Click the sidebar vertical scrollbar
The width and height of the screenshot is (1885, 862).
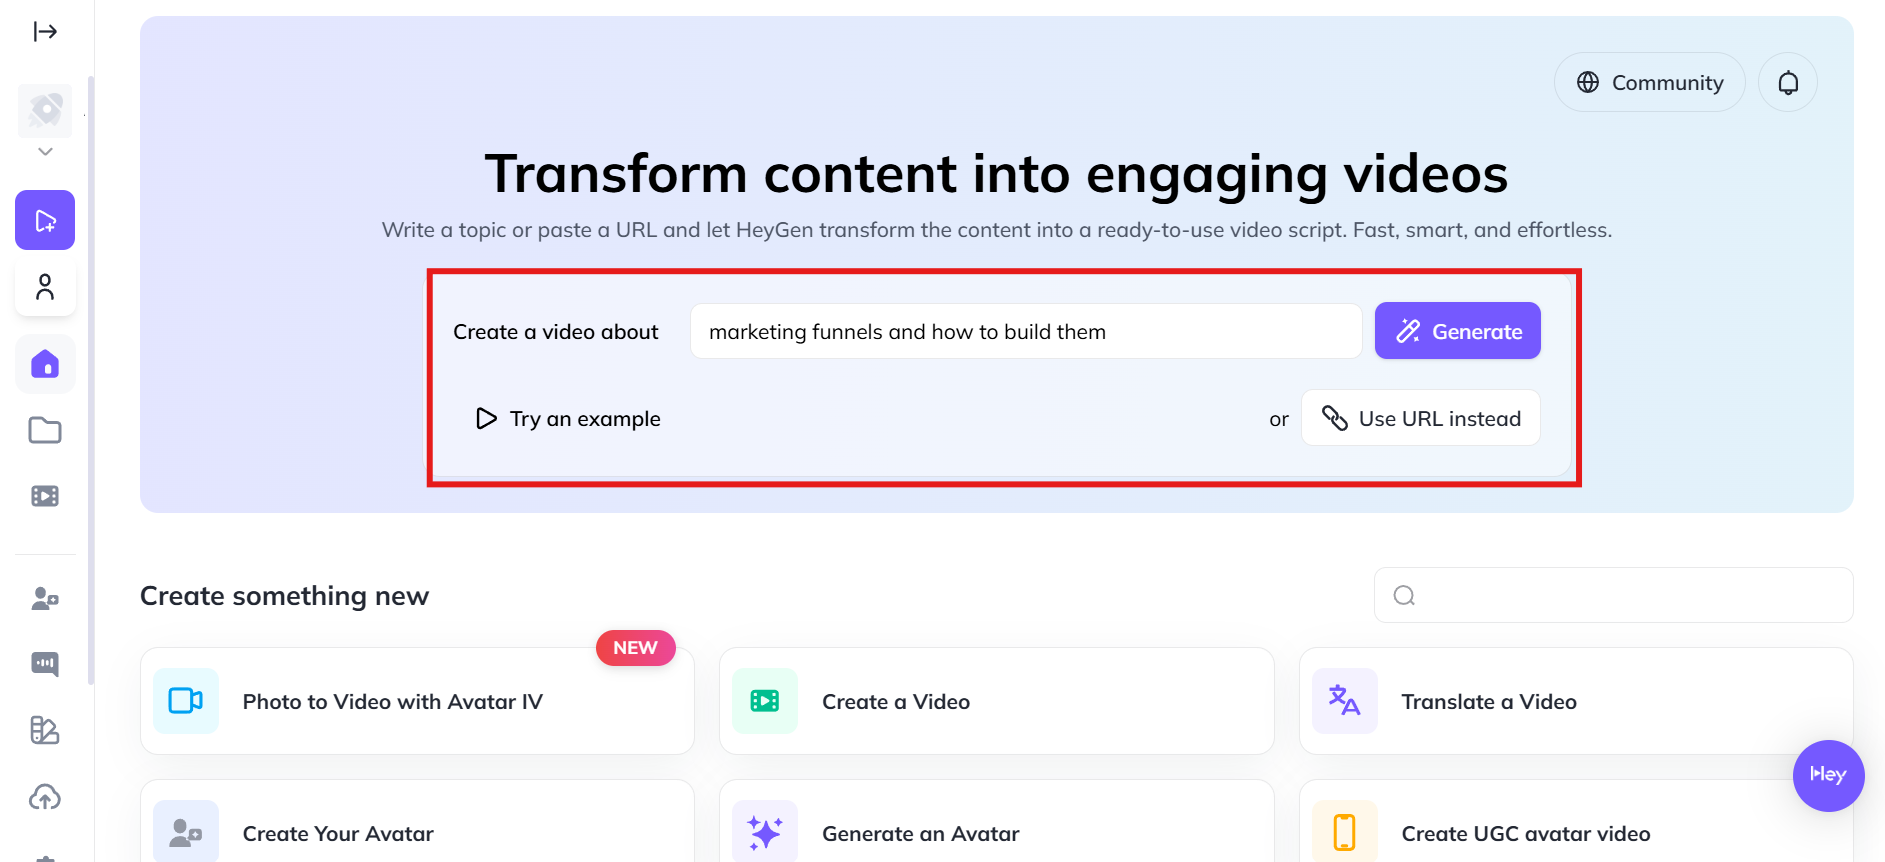[x=91, y=380]
